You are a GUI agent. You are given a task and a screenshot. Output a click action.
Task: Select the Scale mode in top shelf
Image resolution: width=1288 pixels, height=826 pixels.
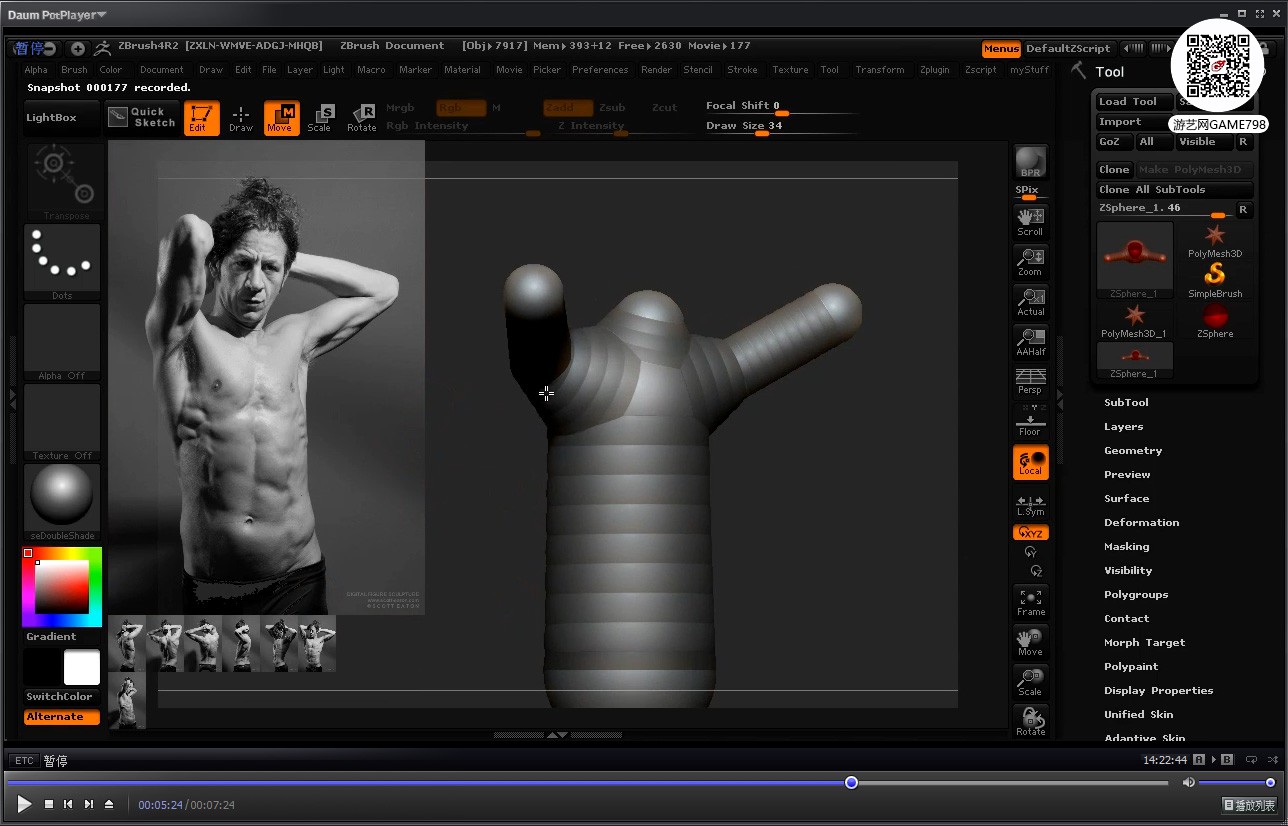(x=320, y=118)
